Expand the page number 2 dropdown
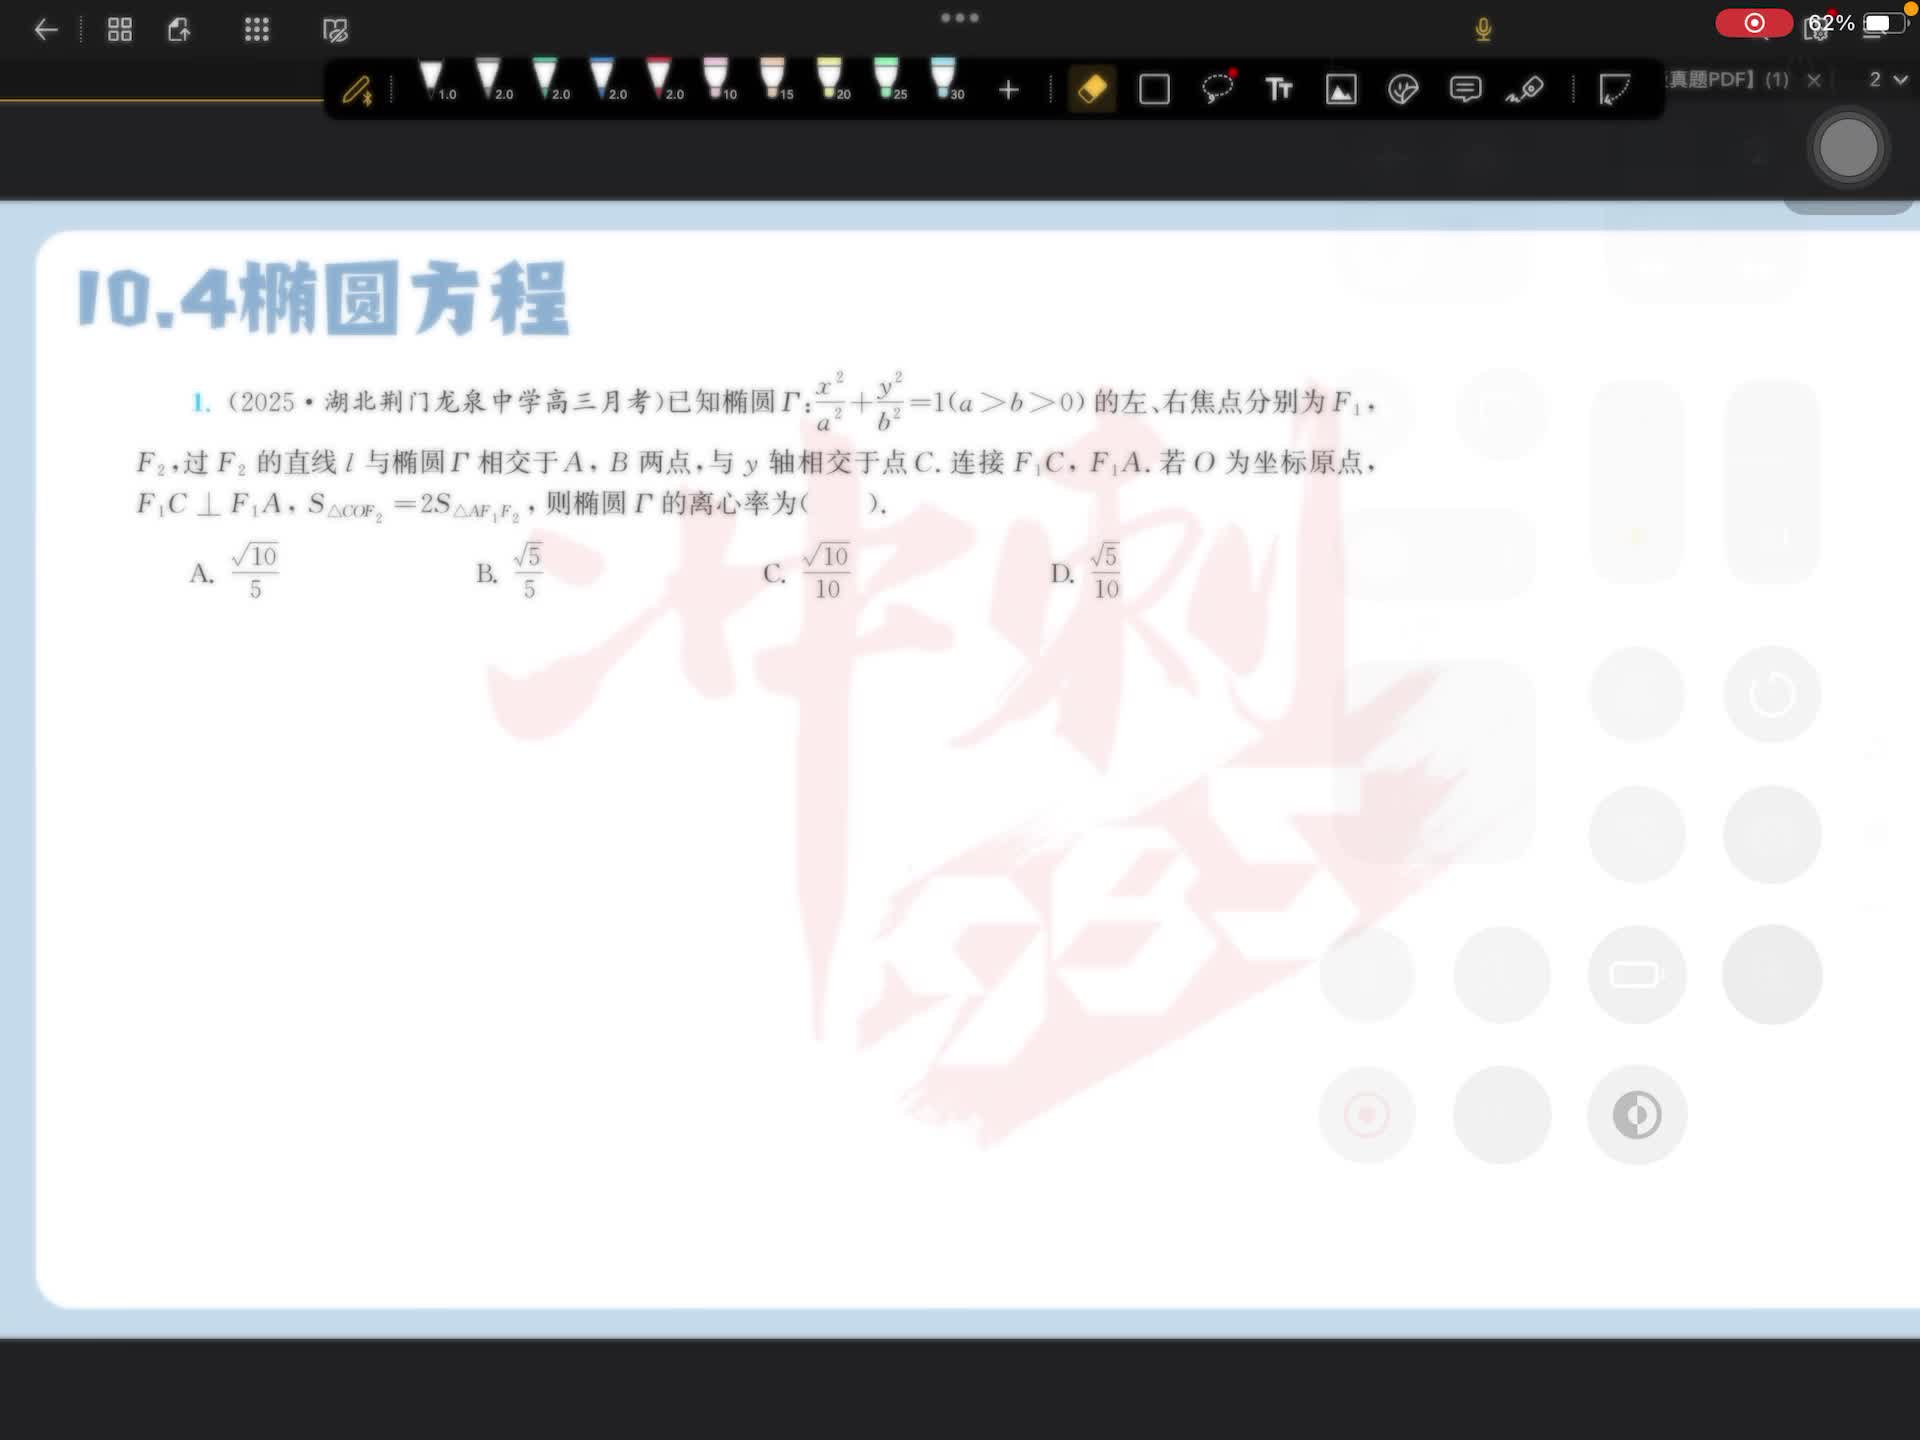 pyautogui.click(x=1888, y=79)
